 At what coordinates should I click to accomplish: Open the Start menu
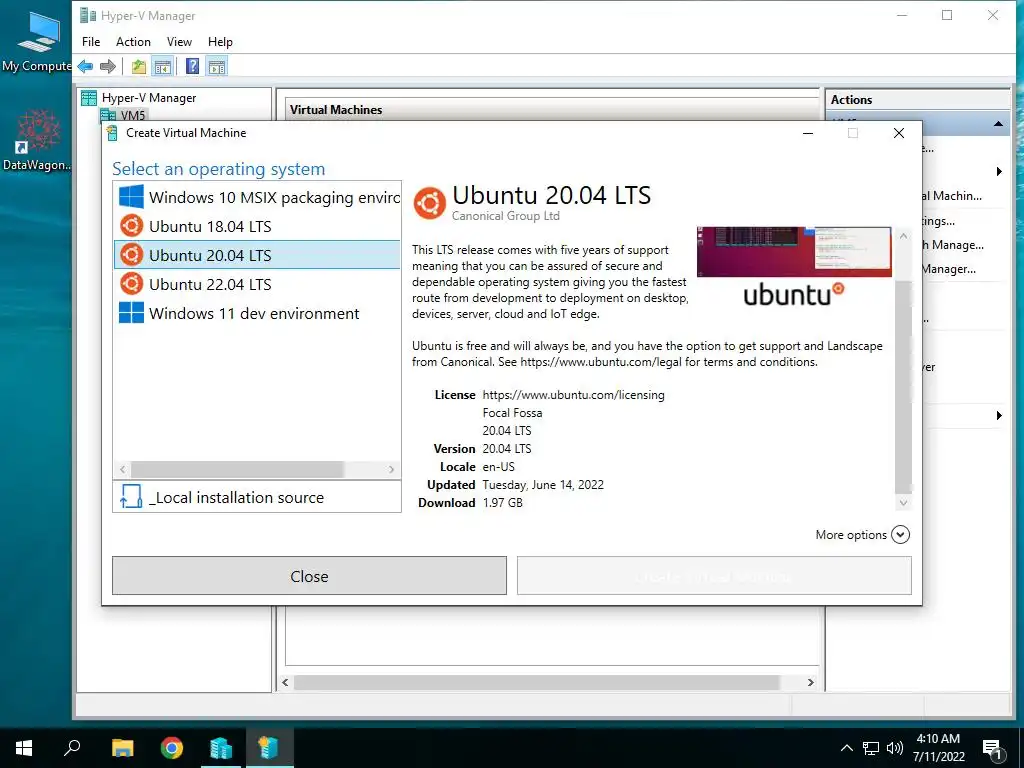[x=24, y=748]
